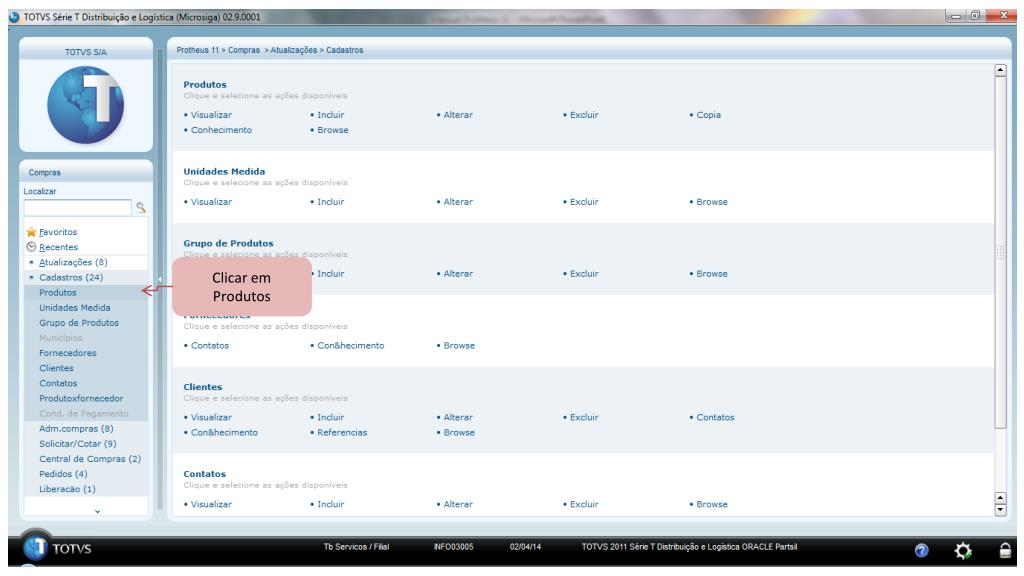Select Fornecedores in the sidebar tree
Image resolution: width=1024 pixels, height=576 pixels.
[x=67, y=353]
